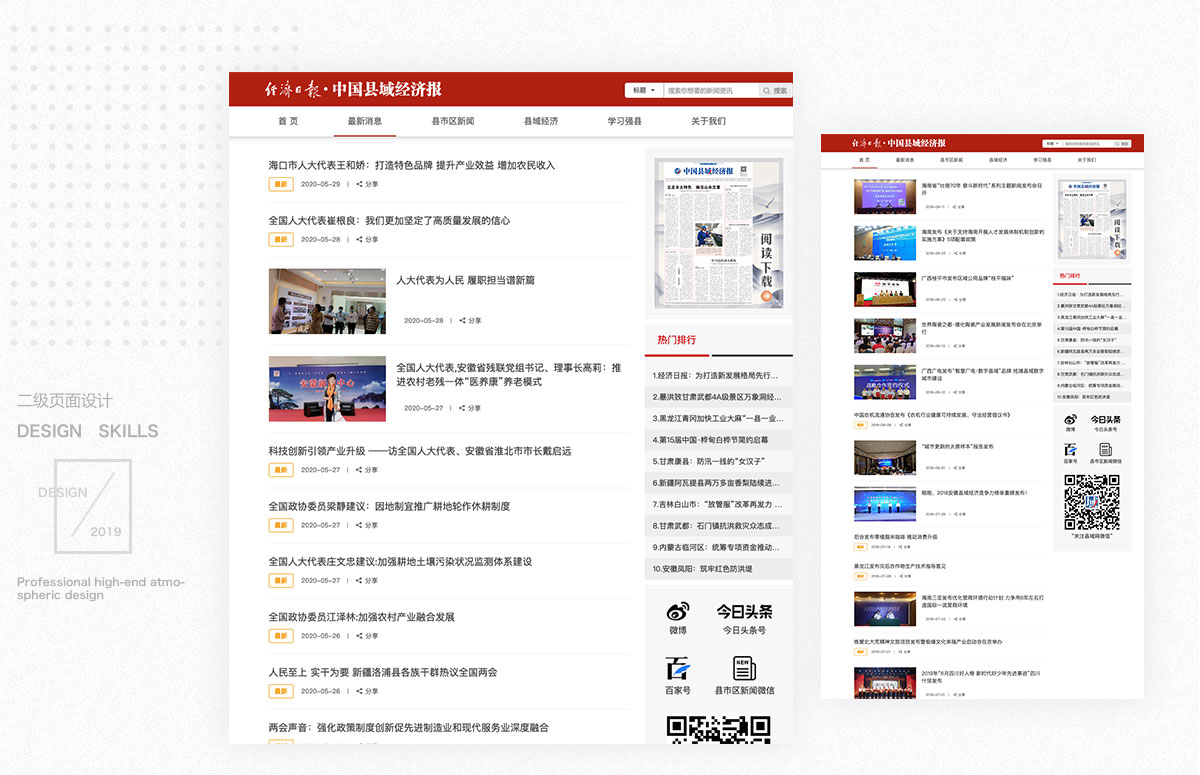Switch to the 县域经济 tab in the larger page

click(541, 121)
